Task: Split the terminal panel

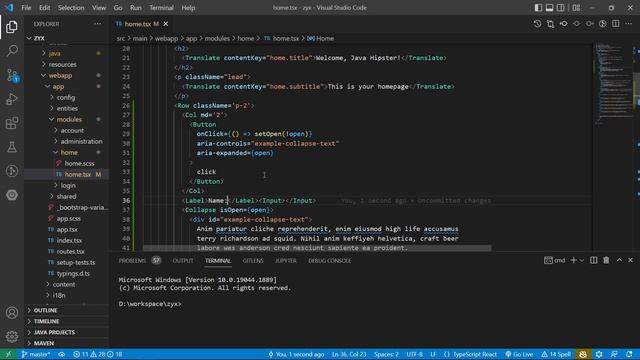Action: (593, 260)
